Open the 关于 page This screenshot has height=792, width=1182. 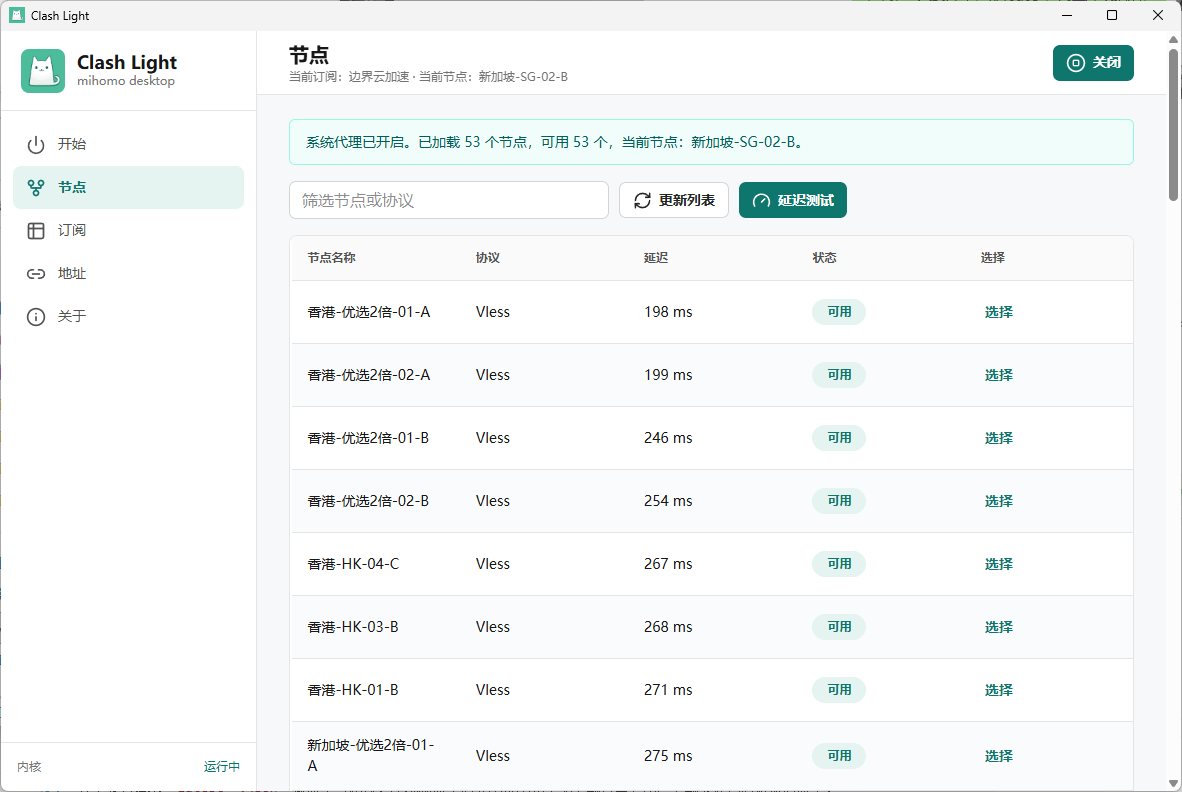coord(128,316)
